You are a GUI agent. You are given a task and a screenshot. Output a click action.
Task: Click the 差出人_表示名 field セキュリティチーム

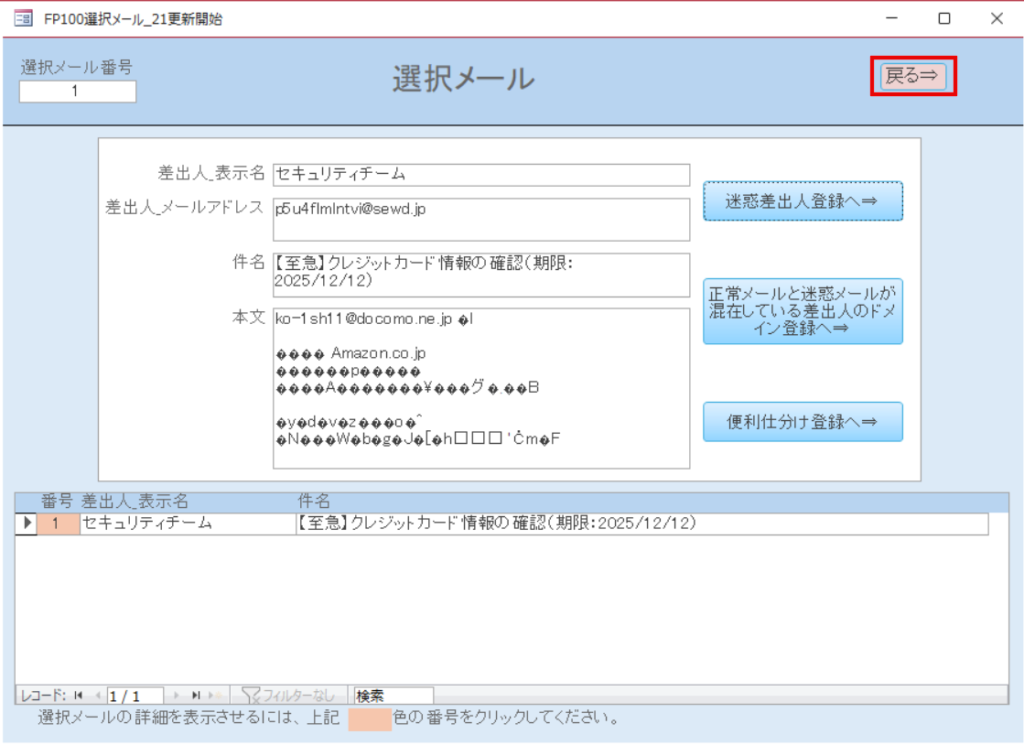[480, 174]
